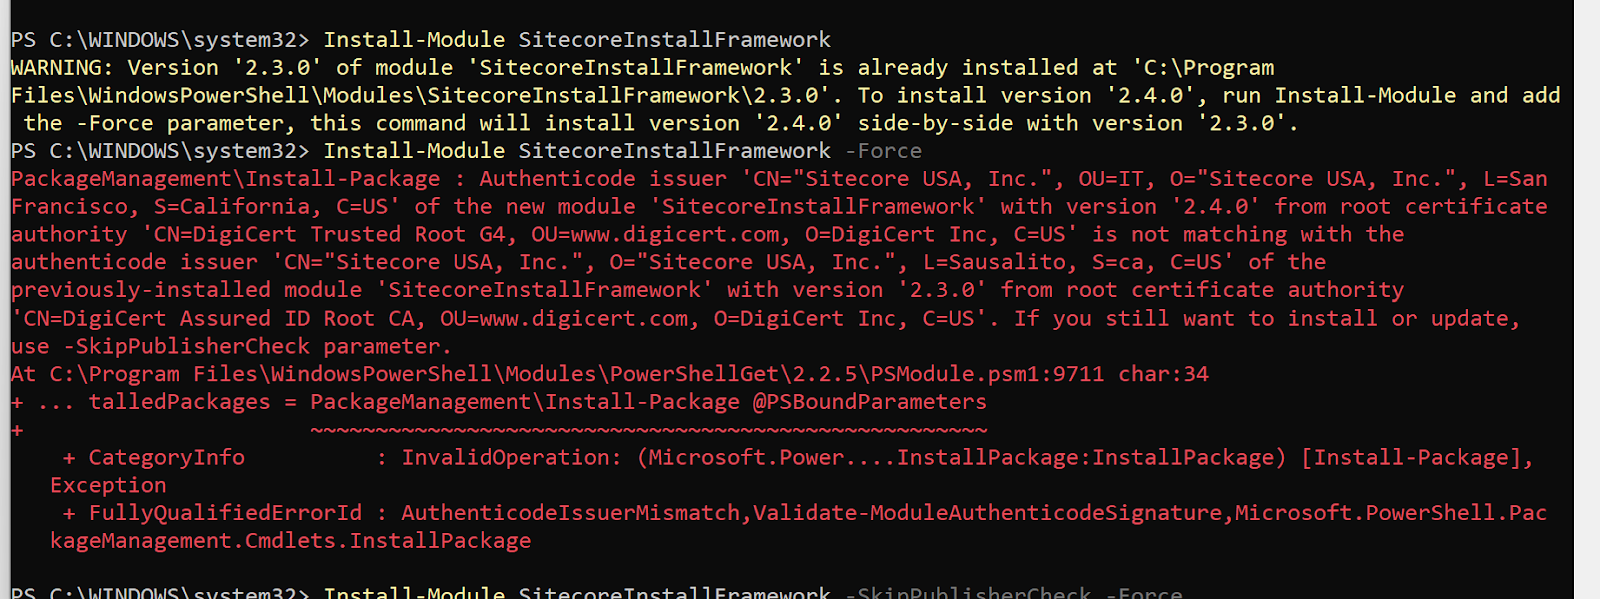This screenshot has width=1600, height=599.
Task: Click PackageManagement\Install-Package at error start
Action: coord(226,179)
